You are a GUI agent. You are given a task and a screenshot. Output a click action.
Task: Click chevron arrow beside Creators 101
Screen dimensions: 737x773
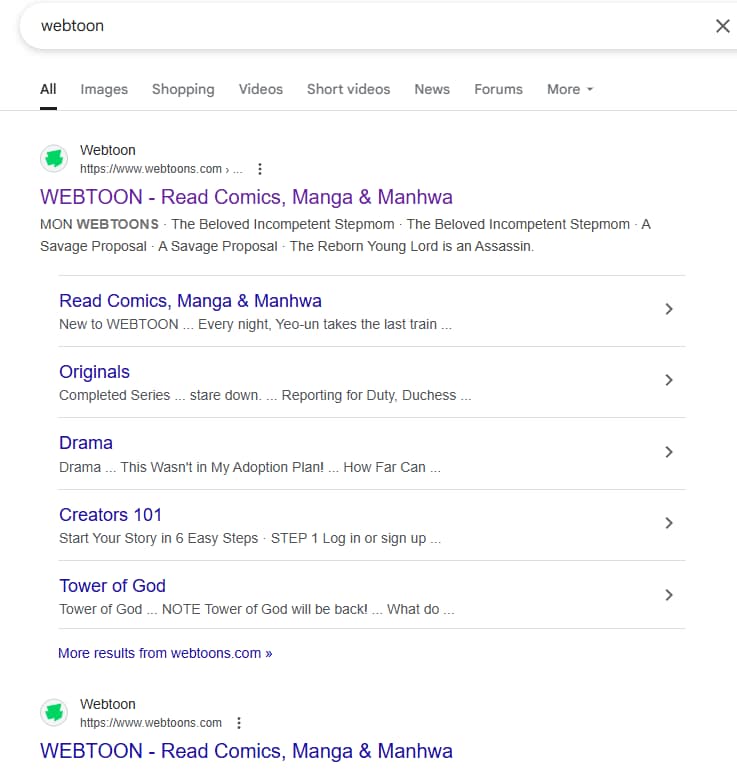click(669, 523)
